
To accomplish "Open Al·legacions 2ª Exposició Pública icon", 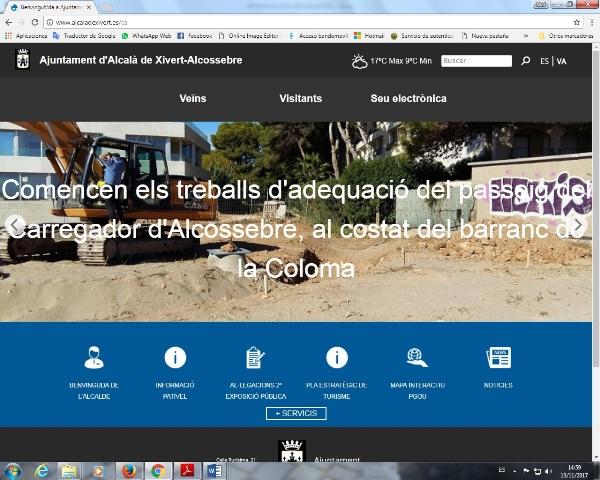I will pos(255,357).
